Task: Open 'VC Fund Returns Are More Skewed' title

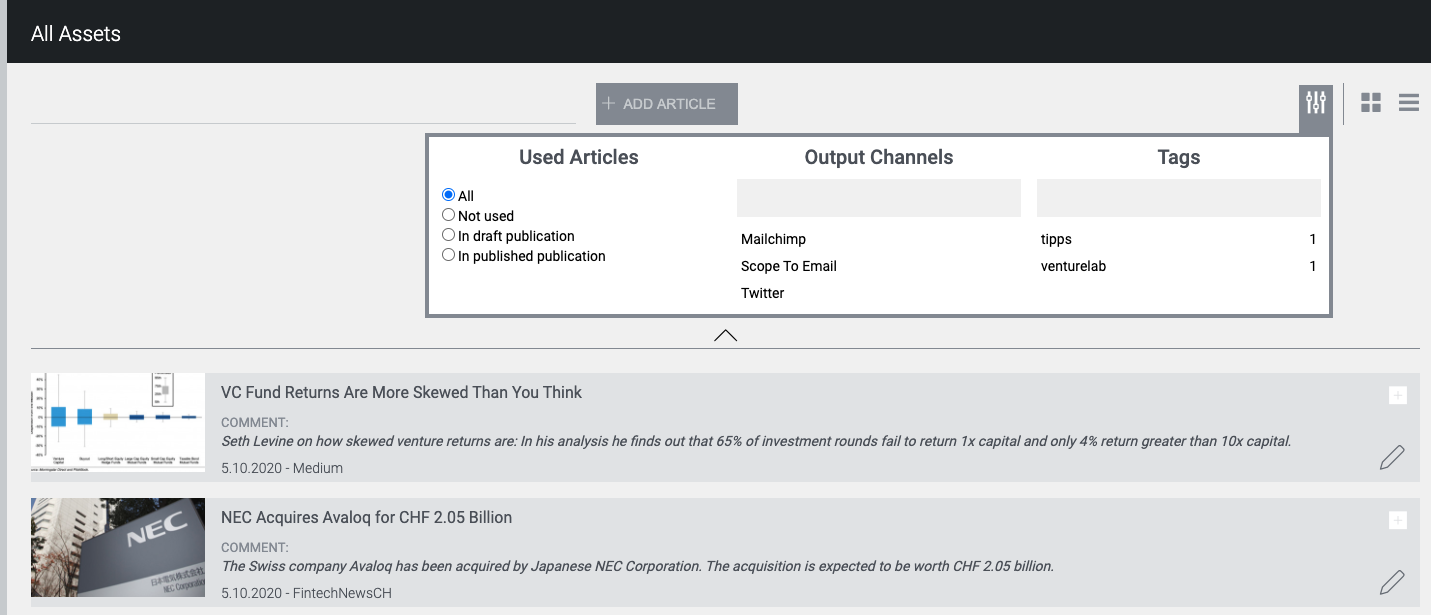Action: [x=401, y=392]
